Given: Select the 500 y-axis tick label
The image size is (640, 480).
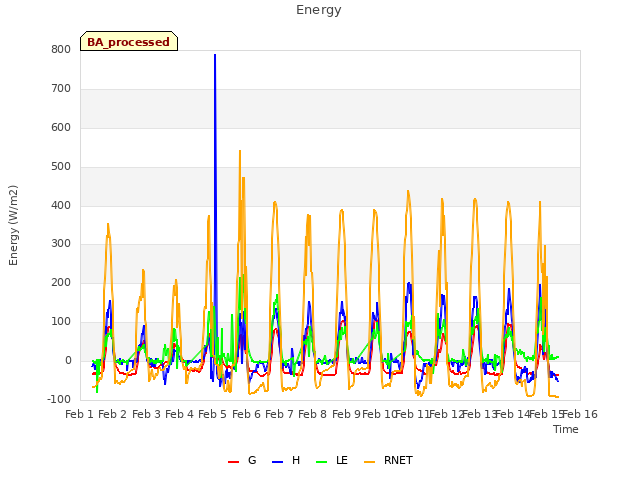Looking at the screenshot, I should coord(61,167).
